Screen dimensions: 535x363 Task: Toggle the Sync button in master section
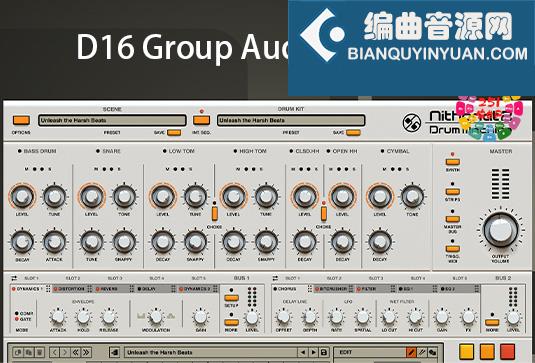(452, 162)
